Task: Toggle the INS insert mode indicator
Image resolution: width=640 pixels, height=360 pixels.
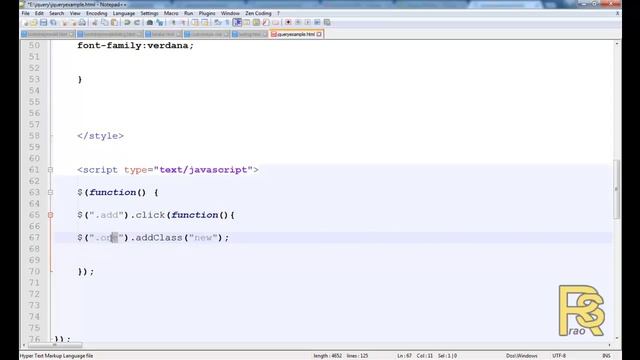Action: click(x=607, y=356)
